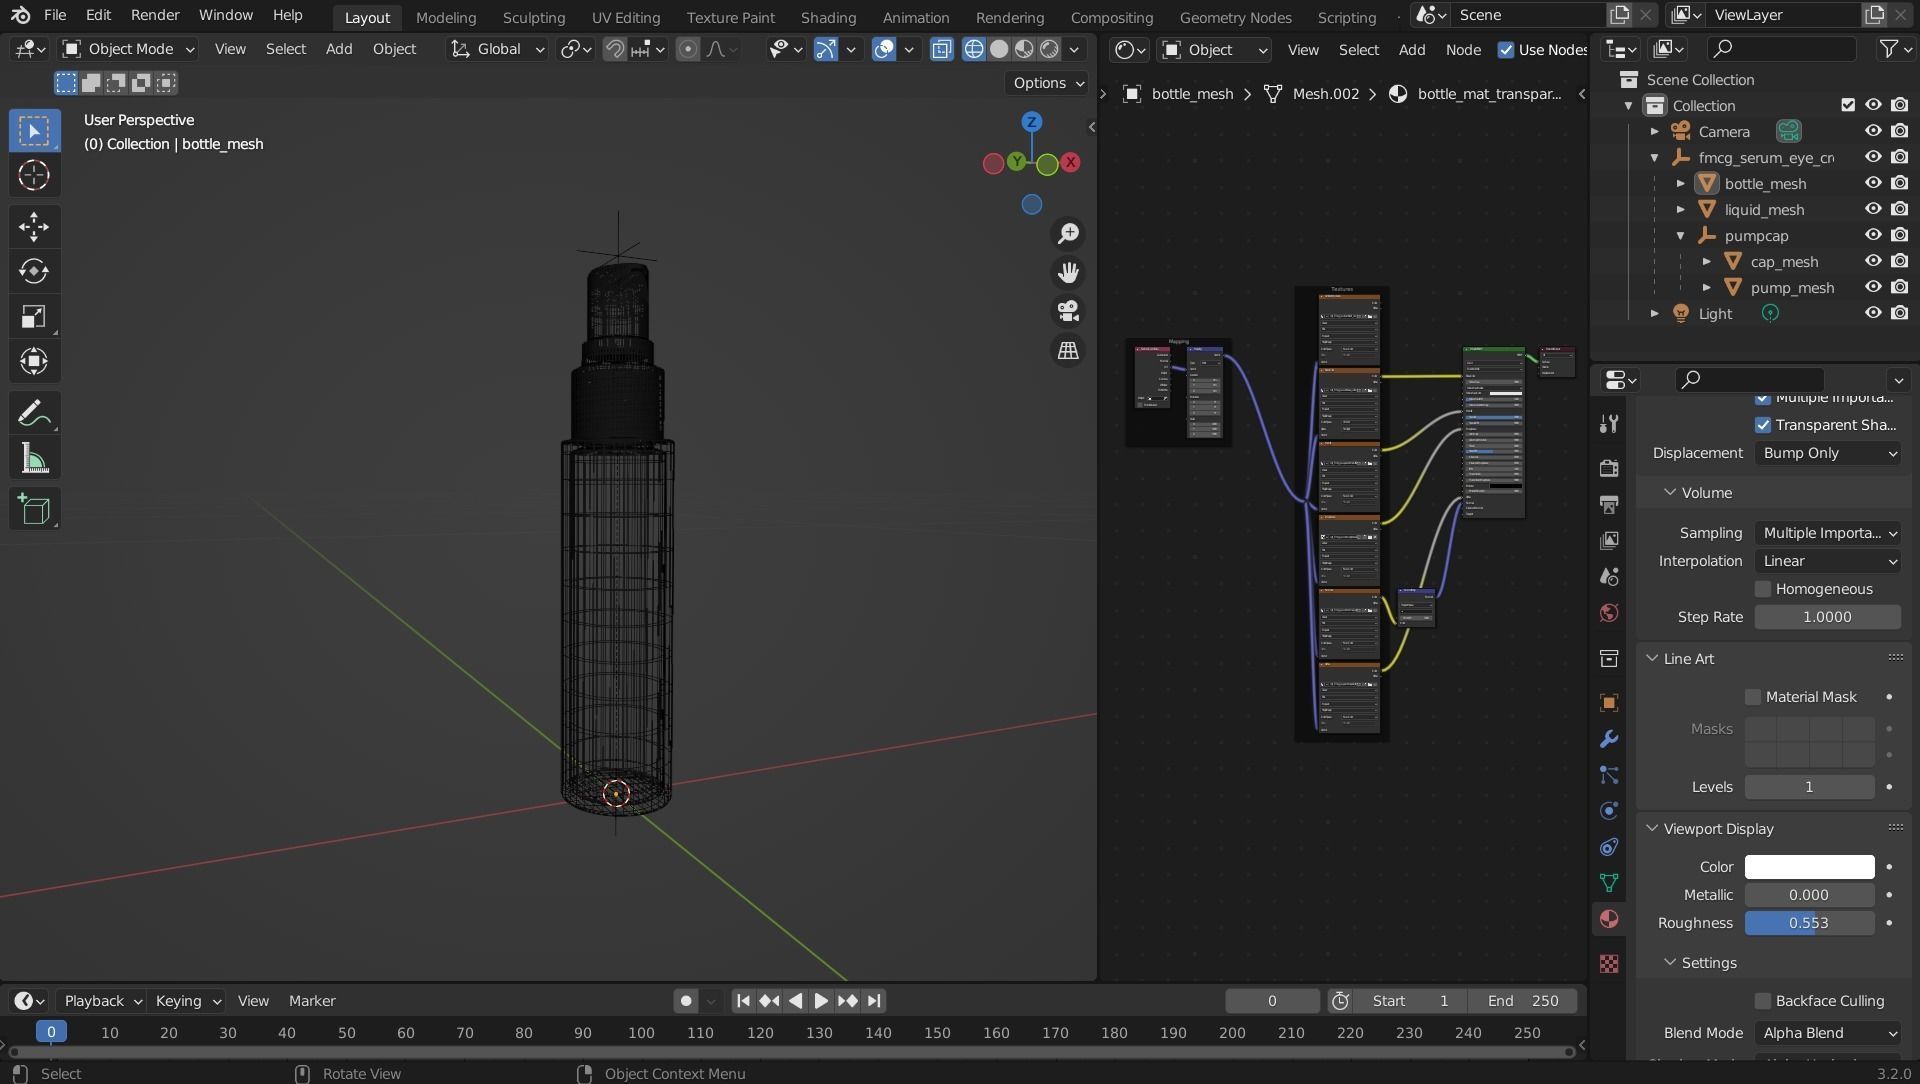Open the Scene properties tab
1920x1084 pixels.
(x=1609, y=577)
